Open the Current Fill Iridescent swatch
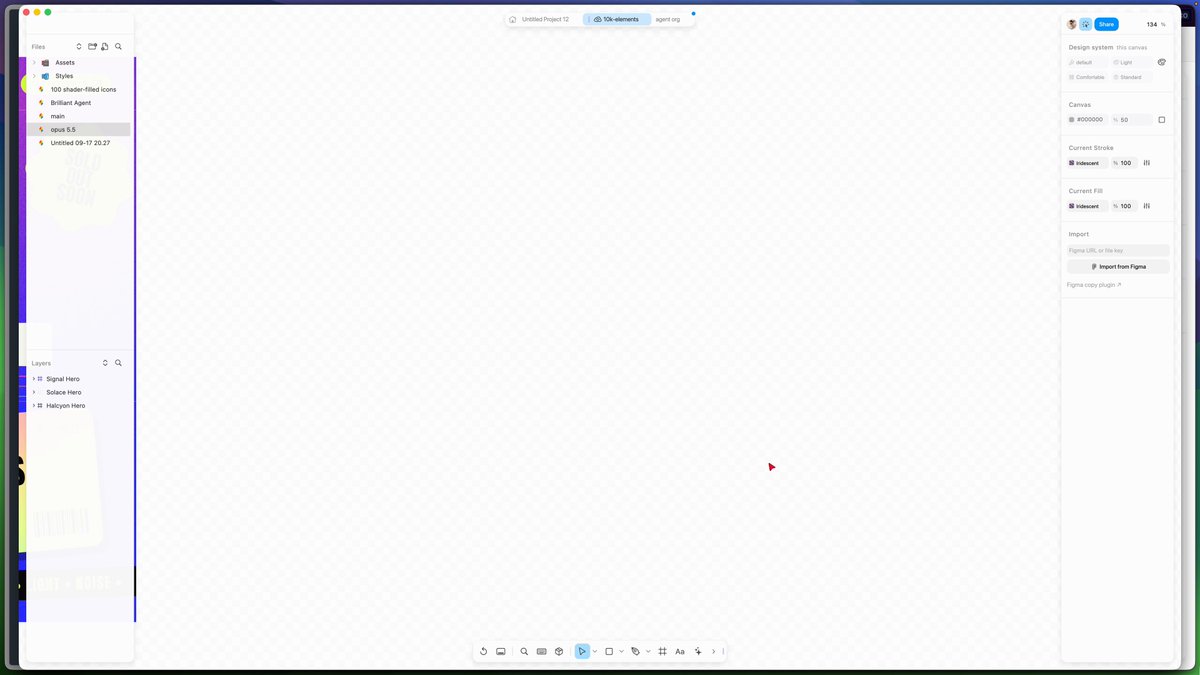Screen dimensions: 1200x675 pos(1088,206)
